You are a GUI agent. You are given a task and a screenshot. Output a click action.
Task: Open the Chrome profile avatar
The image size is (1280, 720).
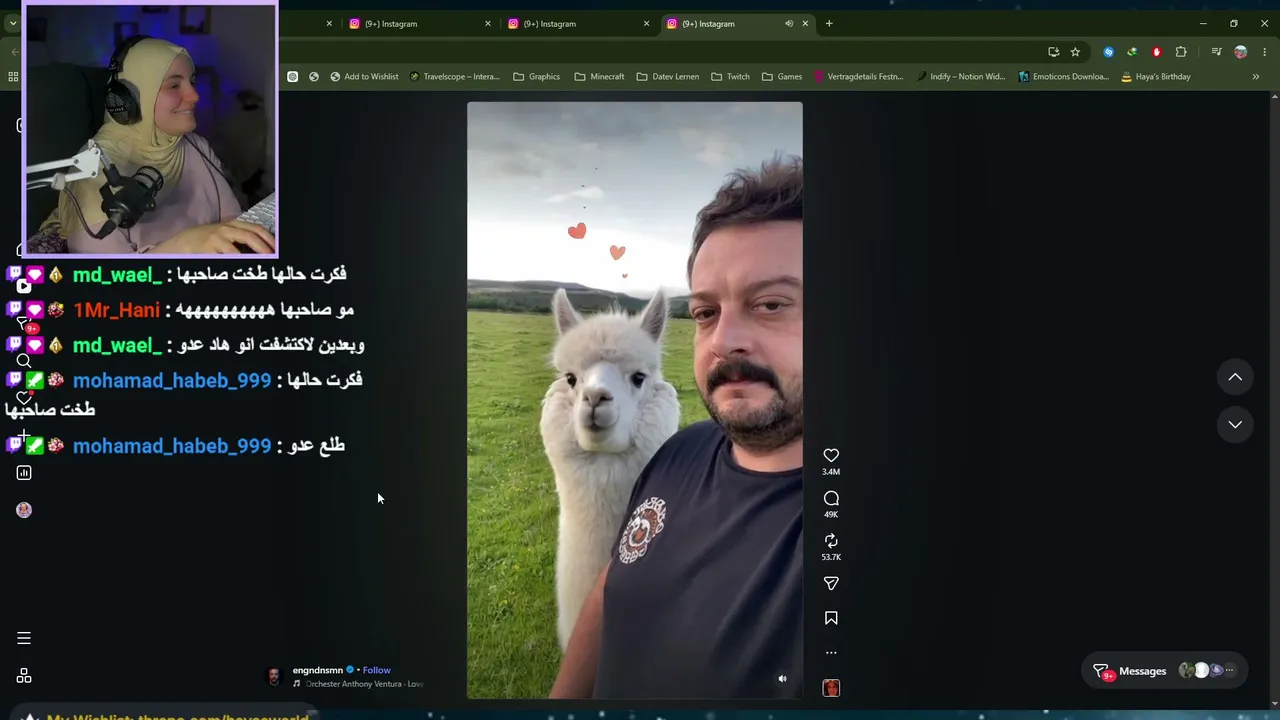point(1241,52)
